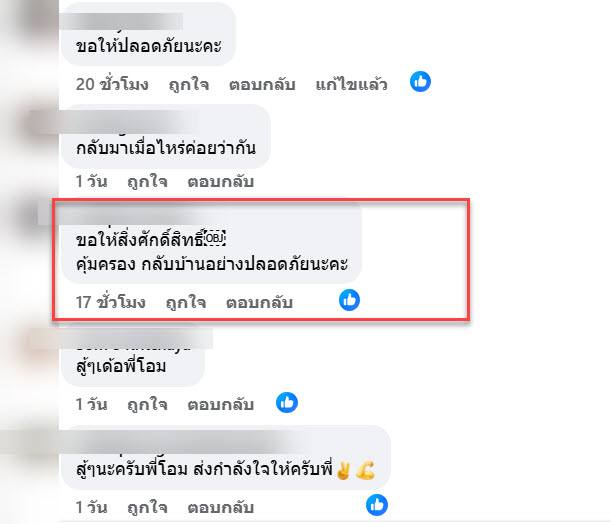Click the like reaction icon beside แก้ไขแล้ว

[x=421, y=82]
